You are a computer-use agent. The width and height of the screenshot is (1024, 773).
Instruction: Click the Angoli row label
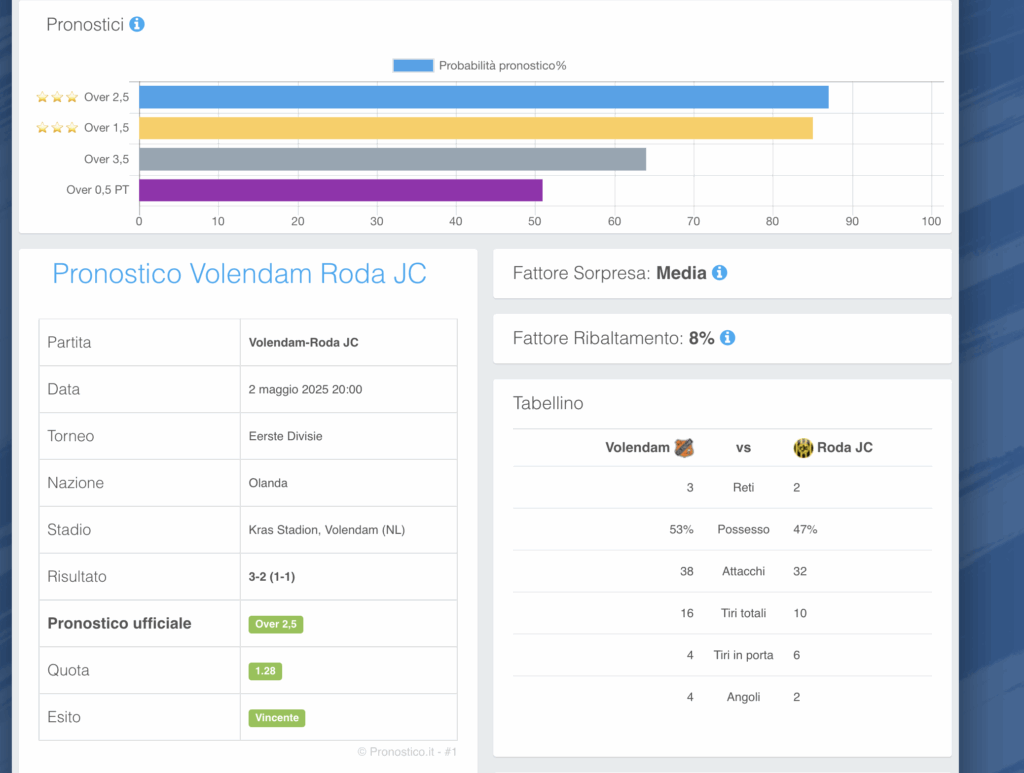tap(743, 697)
